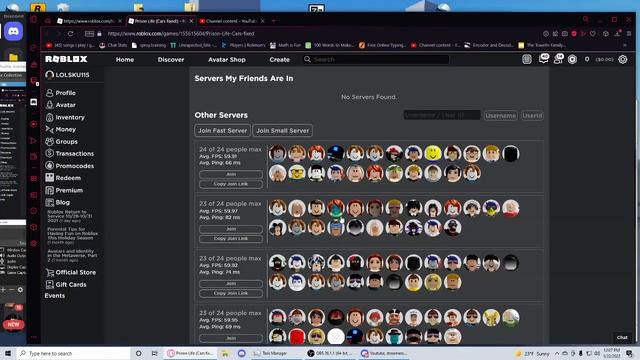This screenshot has width=640, height=360.
Task: Go to Discover in Roblox navigation
Action: [x=171, y=60]
